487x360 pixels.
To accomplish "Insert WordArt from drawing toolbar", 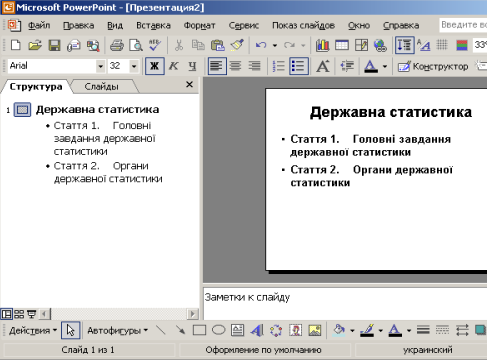I will [257, 330].
